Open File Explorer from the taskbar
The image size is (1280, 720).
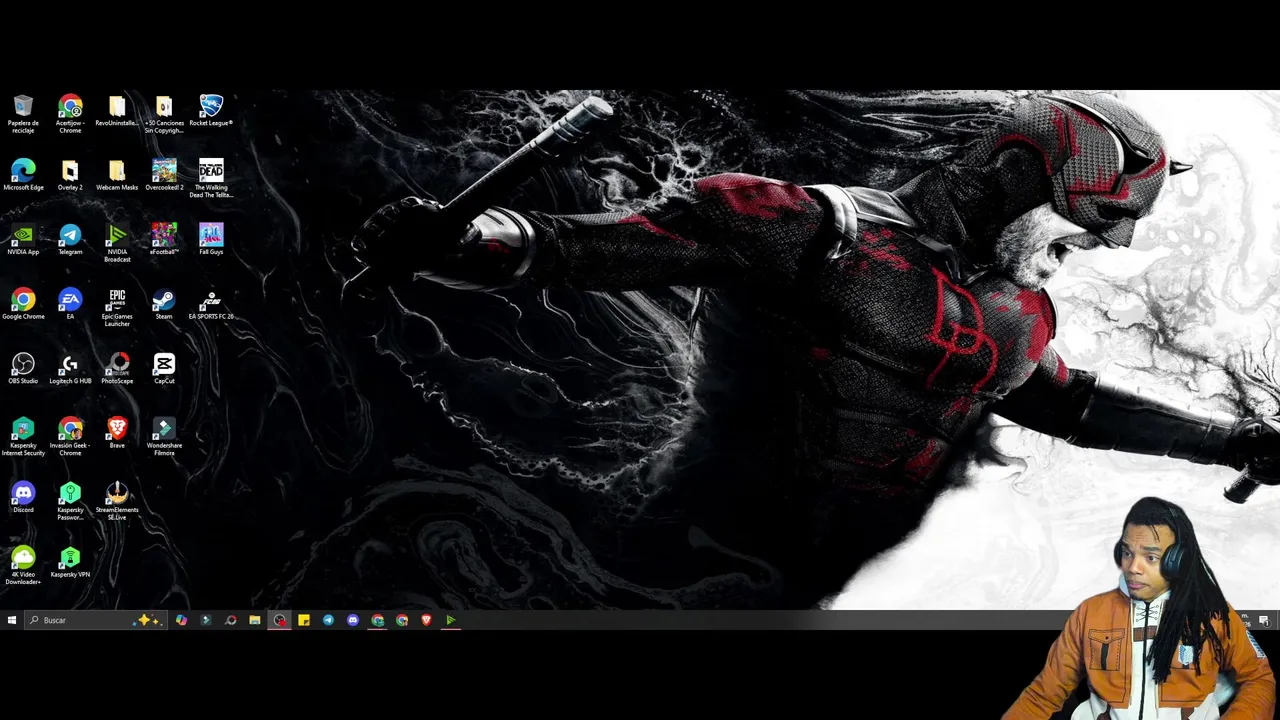pos(255,620)
